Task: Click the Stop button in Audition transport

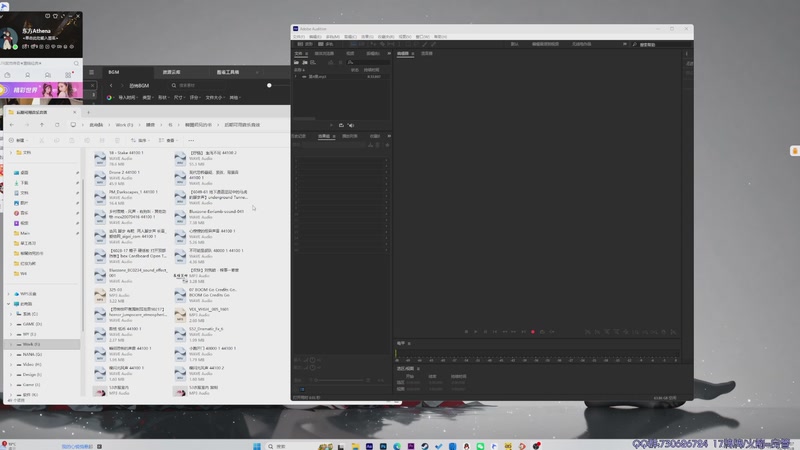Action: click(466, 332)
